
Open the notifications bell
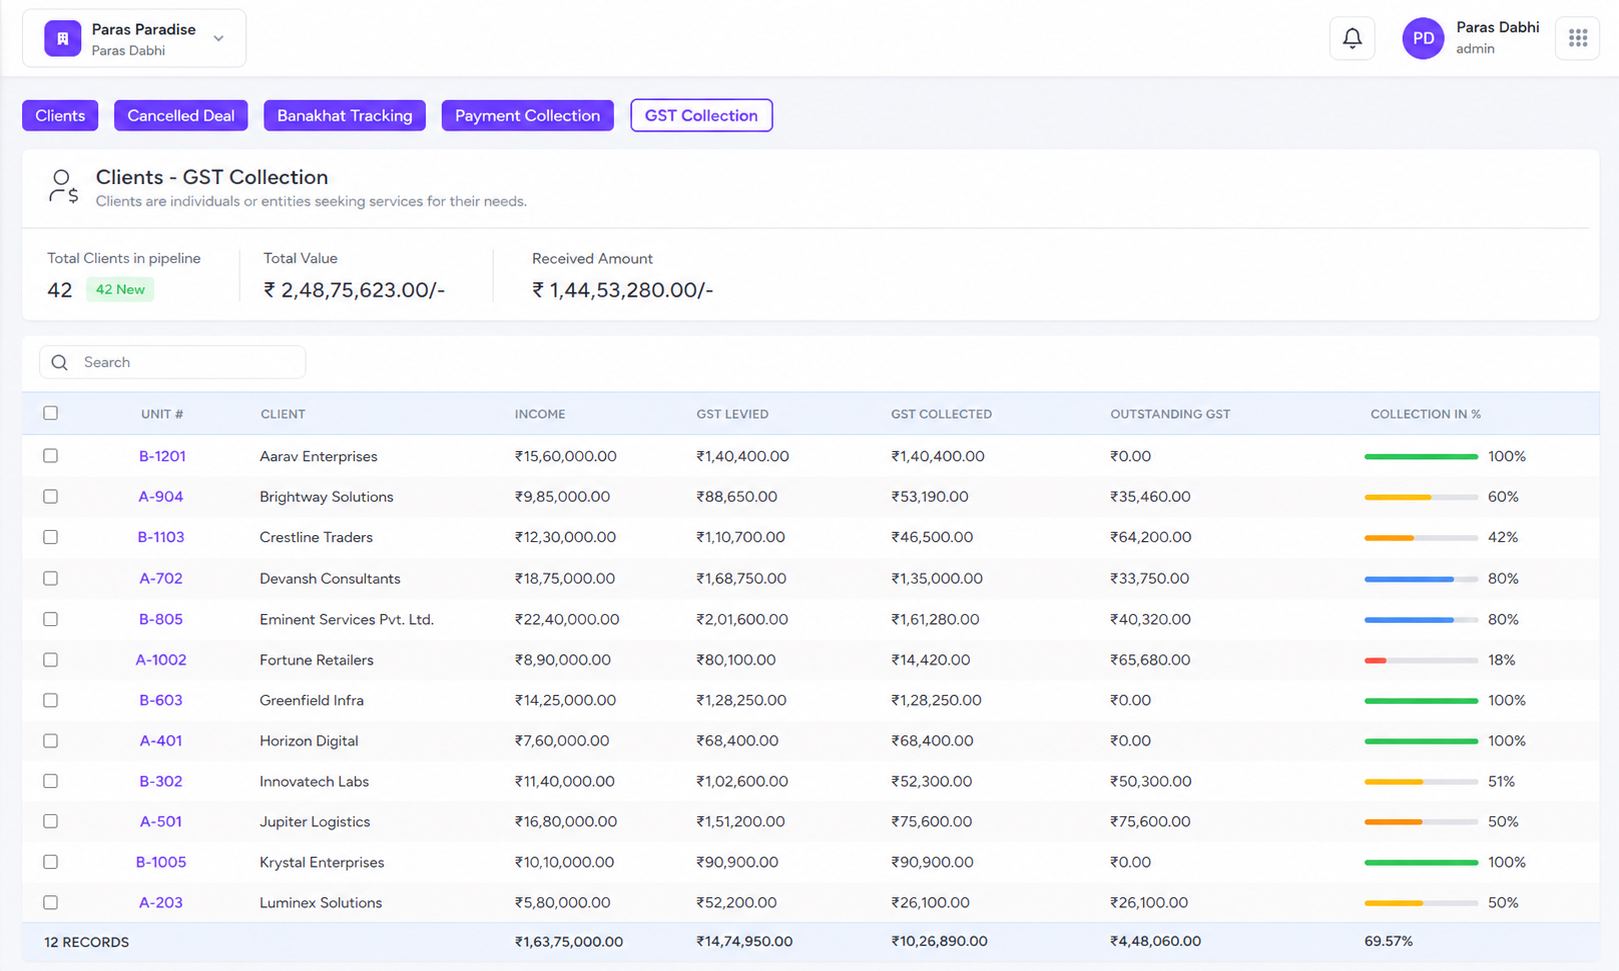click(1352, 38)
